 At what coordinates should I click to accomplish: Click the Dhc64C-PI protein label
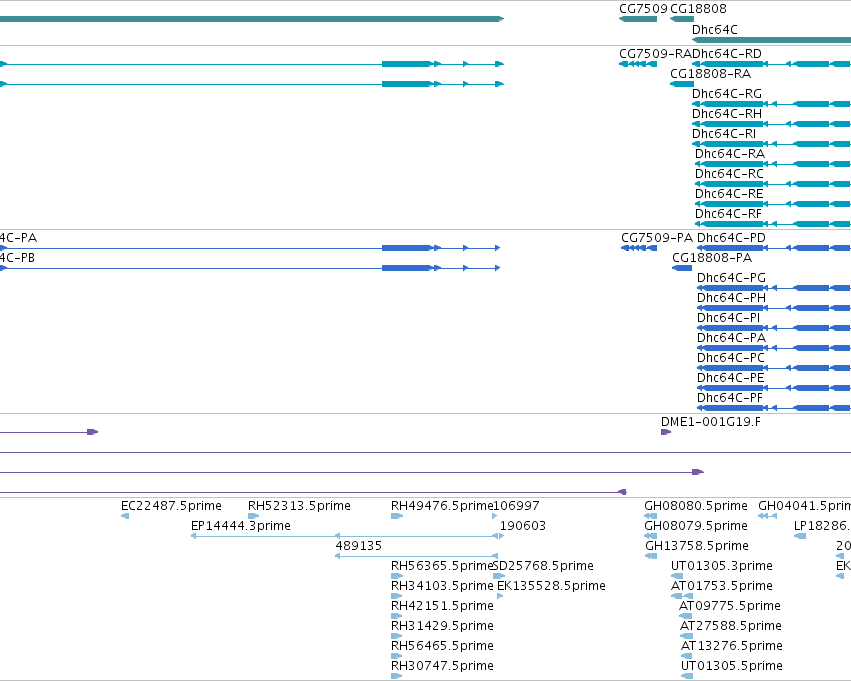point(728,319)
